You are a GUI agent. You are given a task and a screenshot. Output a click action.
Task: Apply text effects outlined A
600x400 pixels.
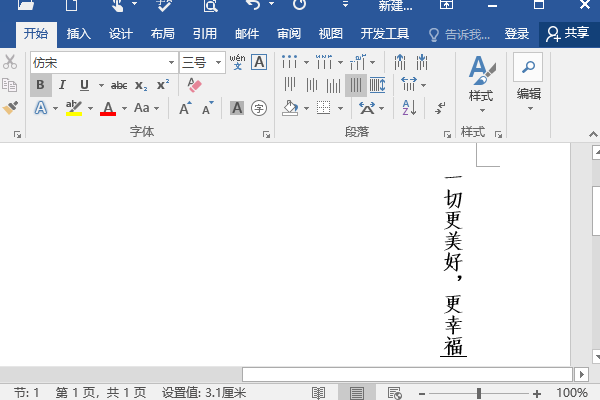(41, 108)
